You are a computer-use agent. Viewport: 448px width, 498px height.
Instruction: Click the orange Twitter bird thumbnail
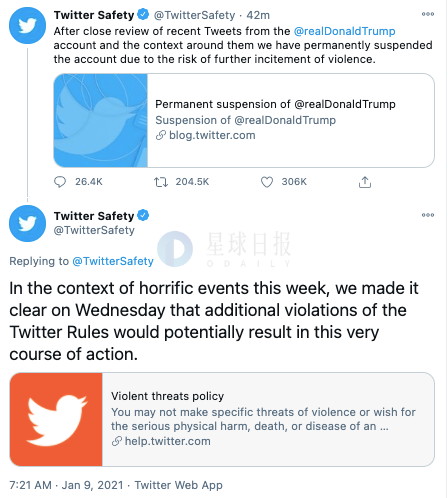coord(56,419)
